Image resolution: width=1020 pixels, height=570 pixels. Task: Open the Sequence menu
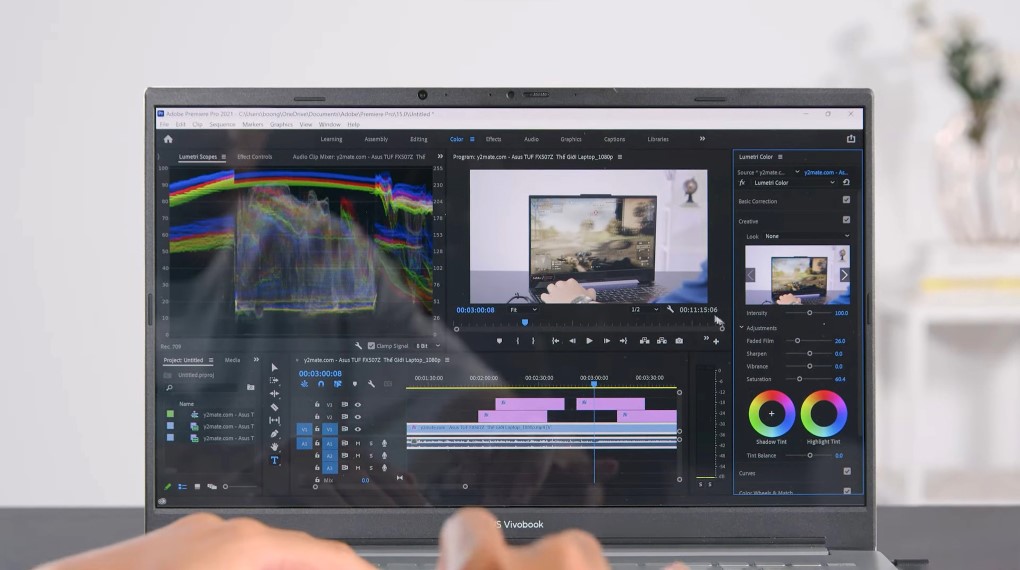coord(222,124)
